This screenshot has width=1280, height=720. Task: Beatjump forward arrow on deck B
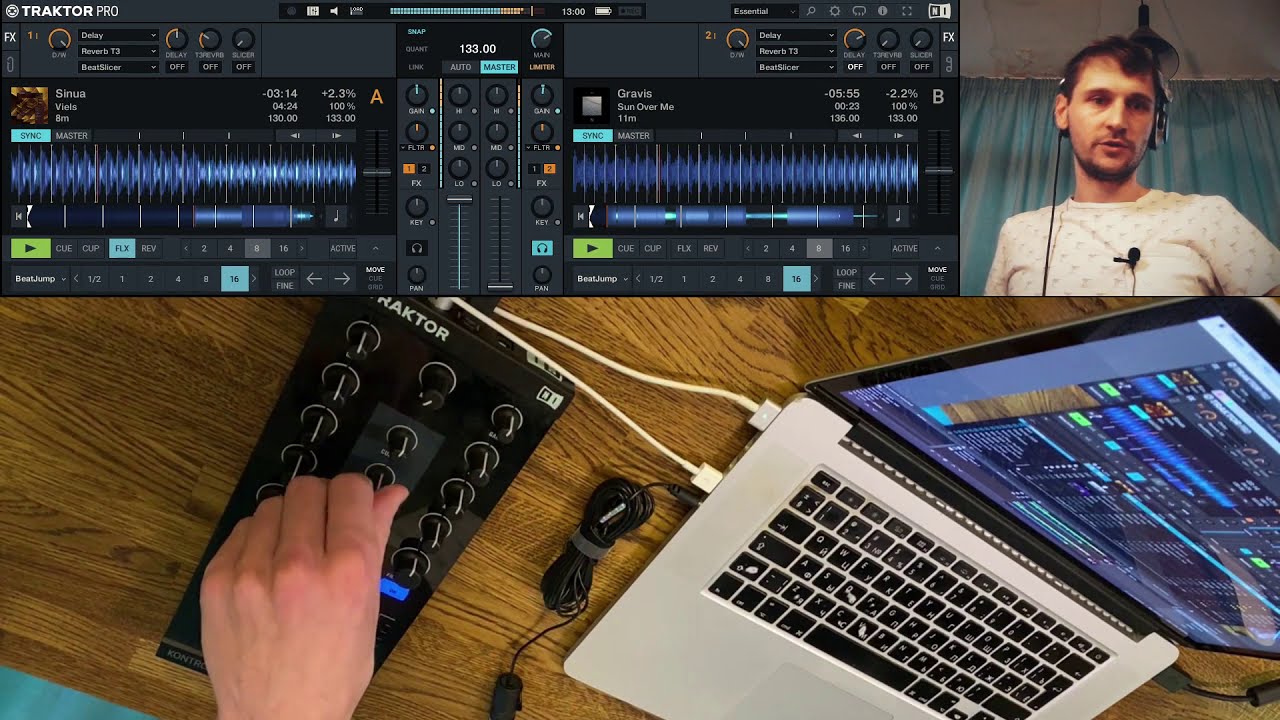pyautogui.click(x=904, y=279)
